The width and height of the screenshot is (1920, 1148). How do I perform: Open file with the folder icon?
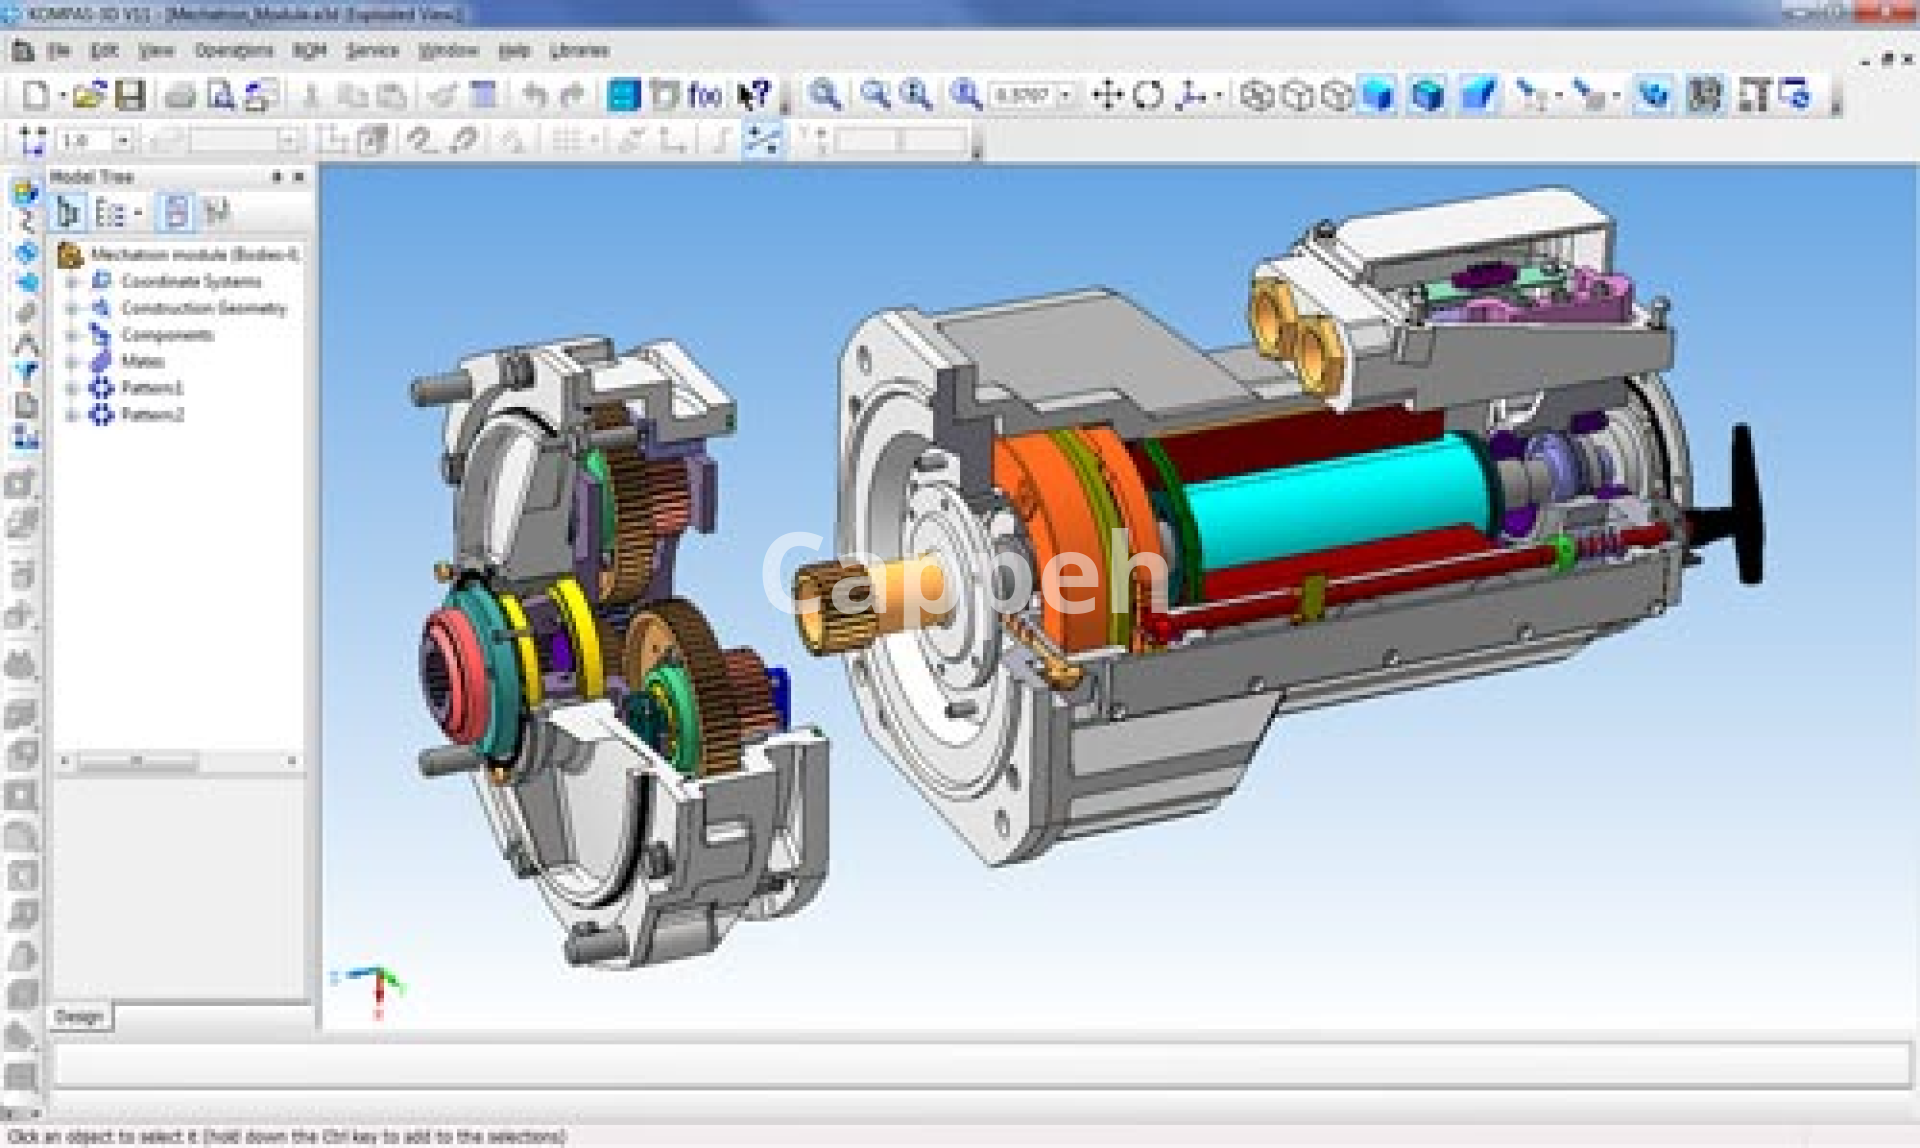coord(88,96)
